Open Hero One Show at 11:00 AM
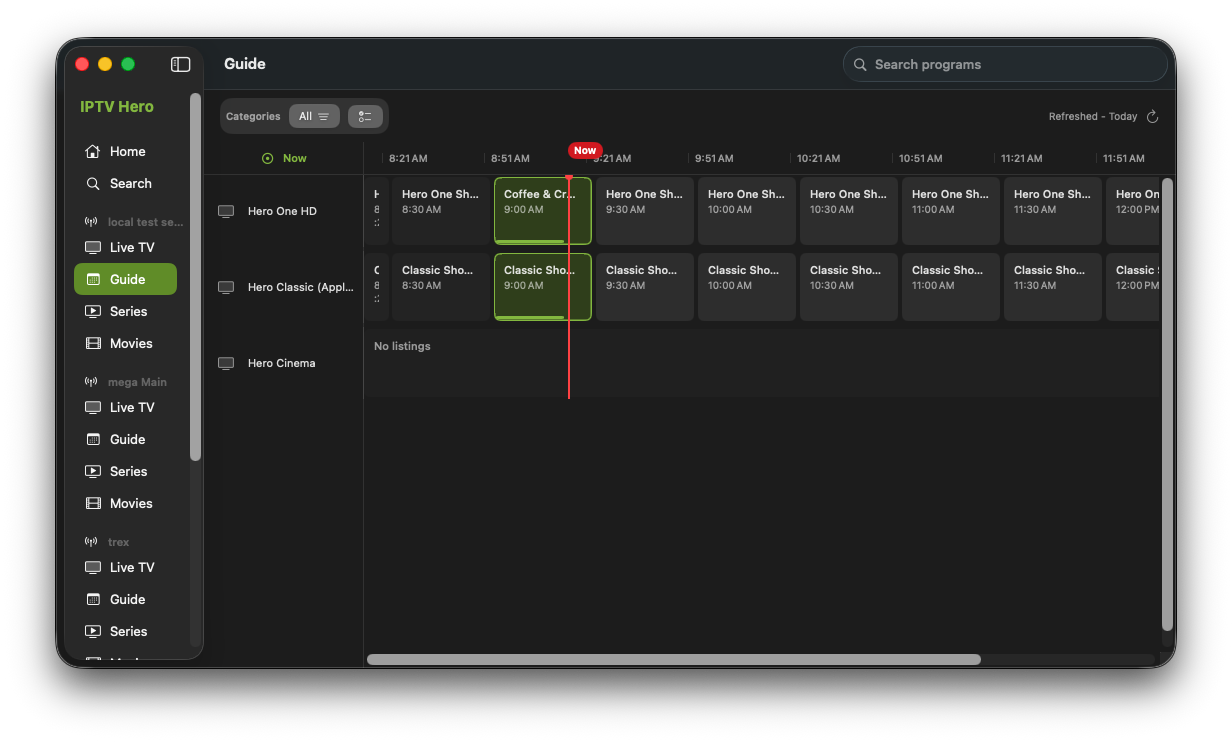 tap(951, 211)
